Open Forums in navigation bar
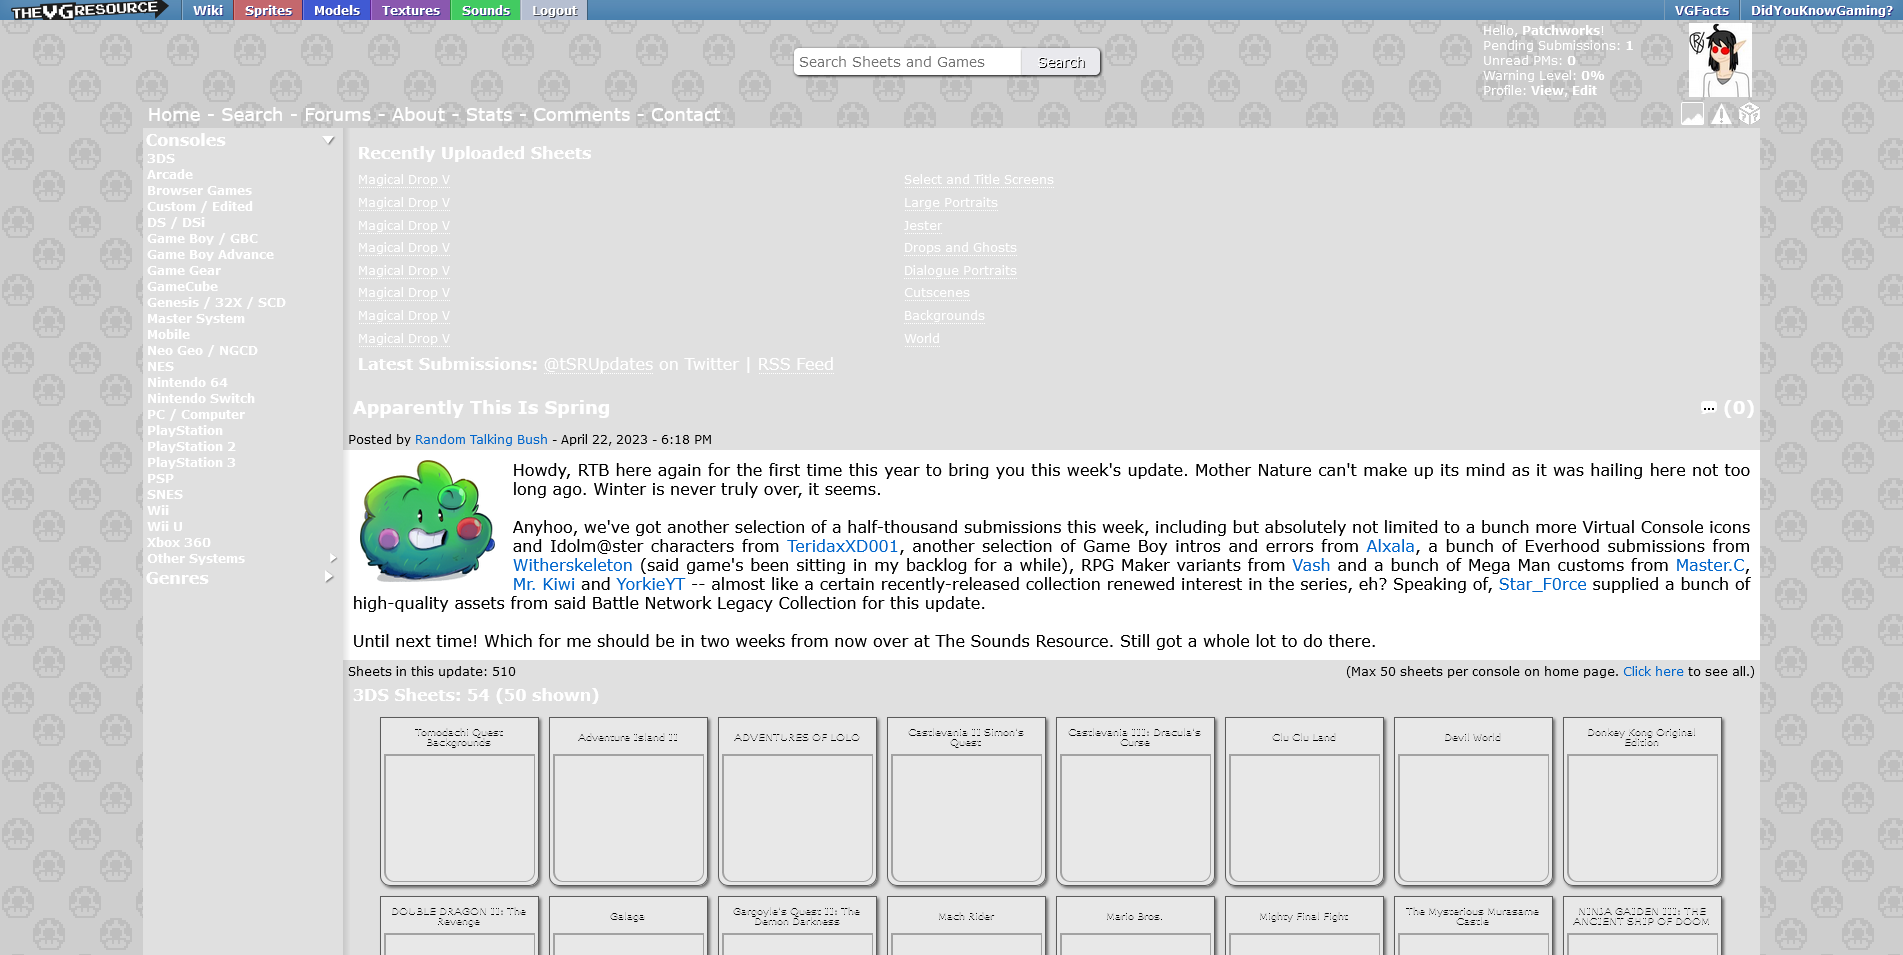Screen dimensions: 1903x955 tap(337, 115)
